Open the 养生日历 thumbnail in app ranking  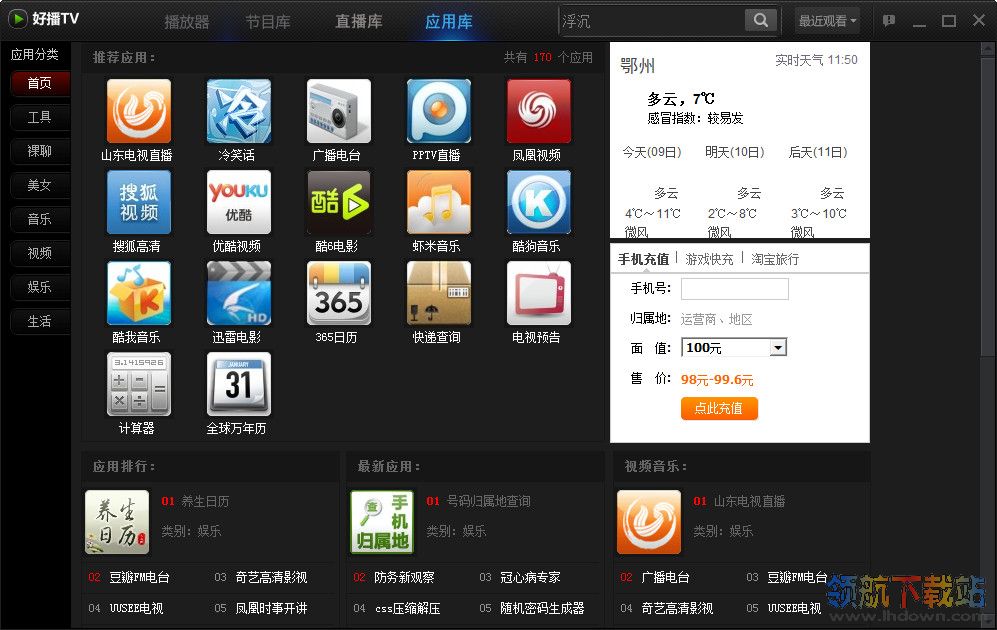(117, 522)
